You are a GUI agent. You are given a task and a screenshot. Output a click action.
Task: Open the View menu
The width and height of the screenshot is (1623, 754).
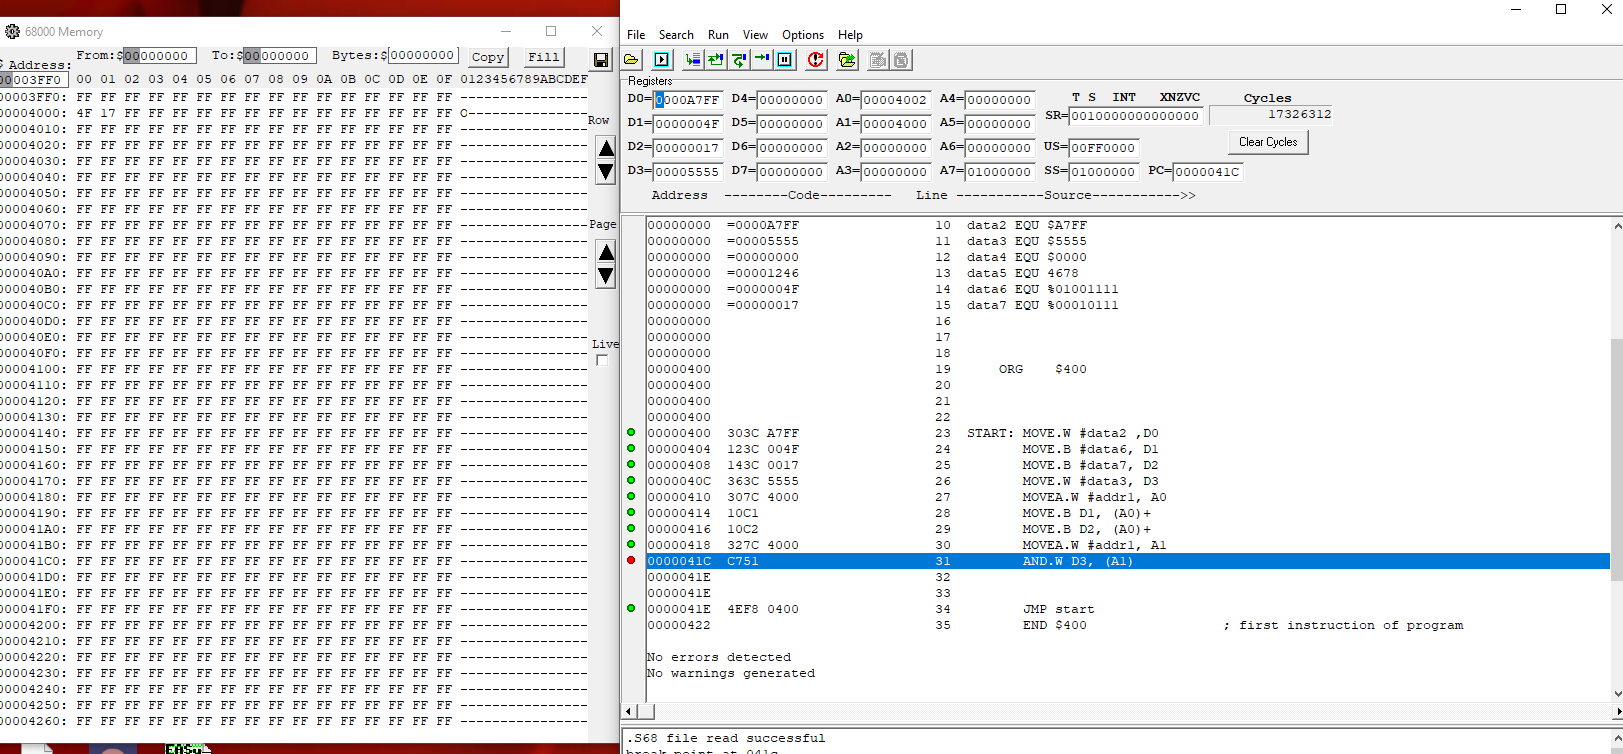tap(756, 35)
